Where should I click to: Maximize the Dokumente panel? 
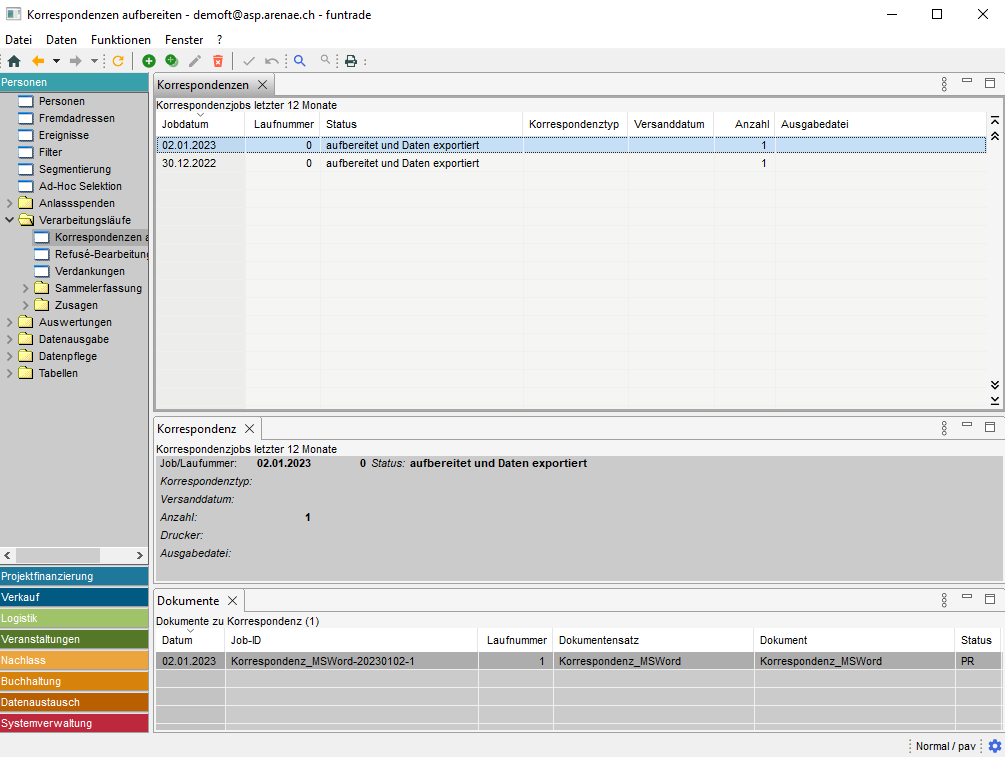click(x=990, y=600)
